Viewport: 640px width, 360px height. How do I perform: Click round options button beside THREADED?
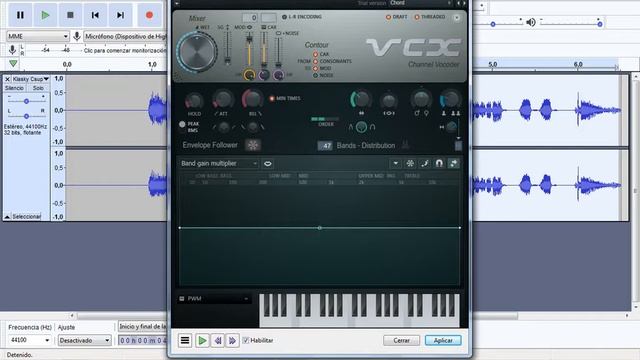pyautogui.click(x=457, y=18)
